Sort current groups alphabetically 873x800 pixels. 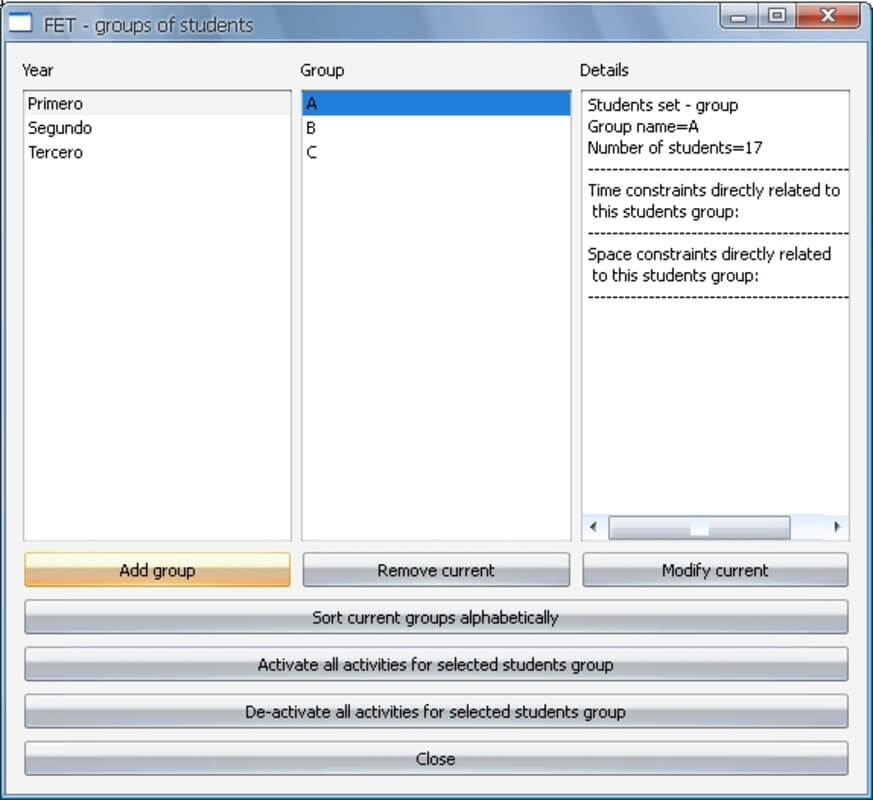[x=436, y=618]
